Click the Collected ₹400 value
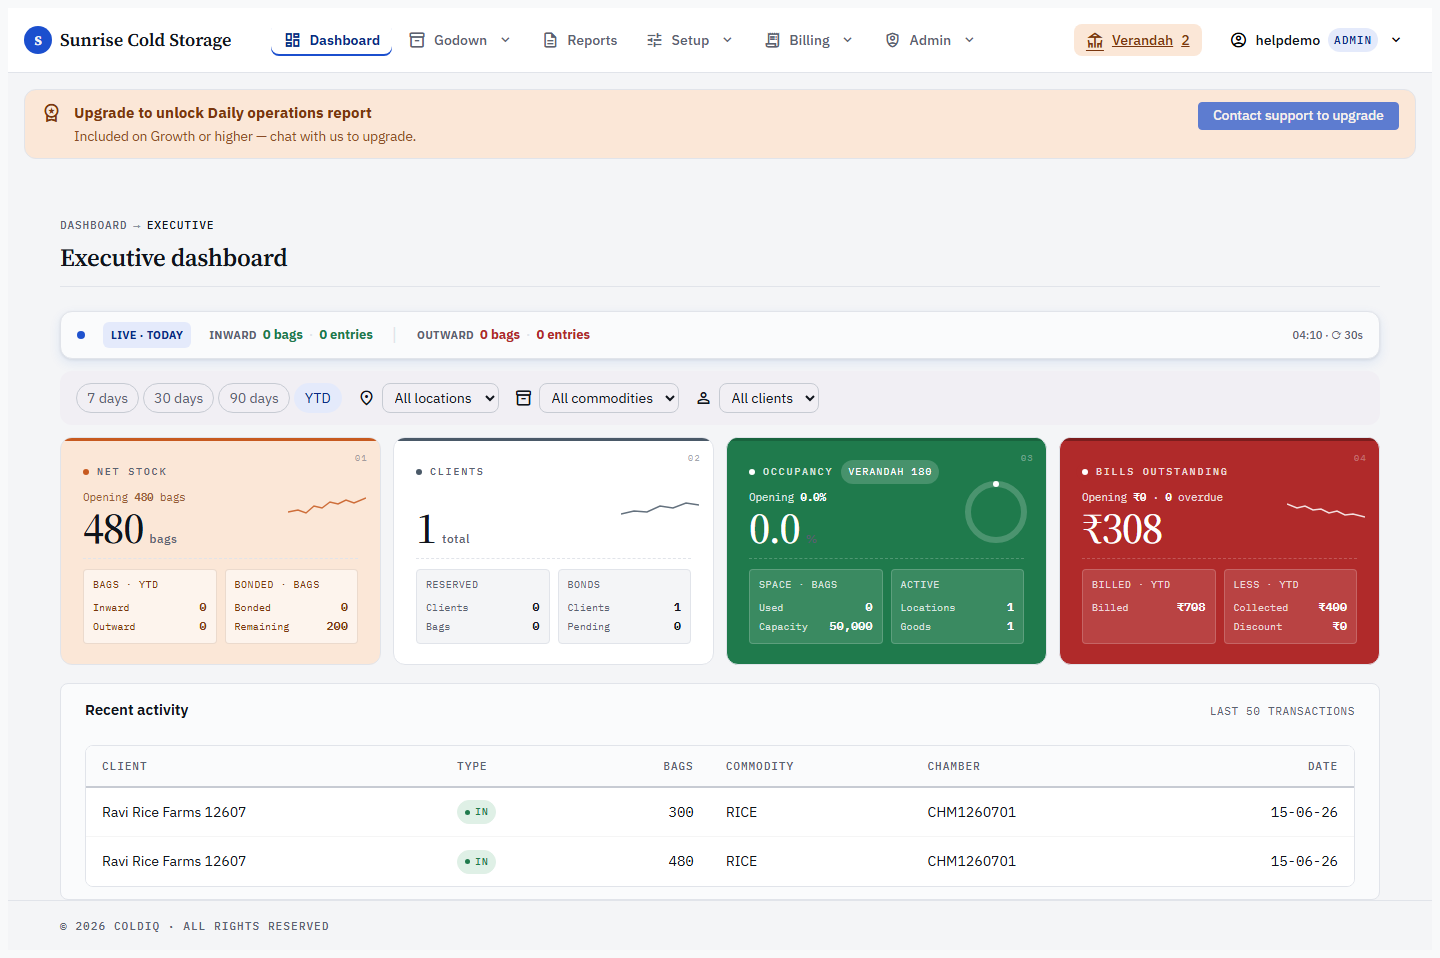 [x=1332, y=607]
